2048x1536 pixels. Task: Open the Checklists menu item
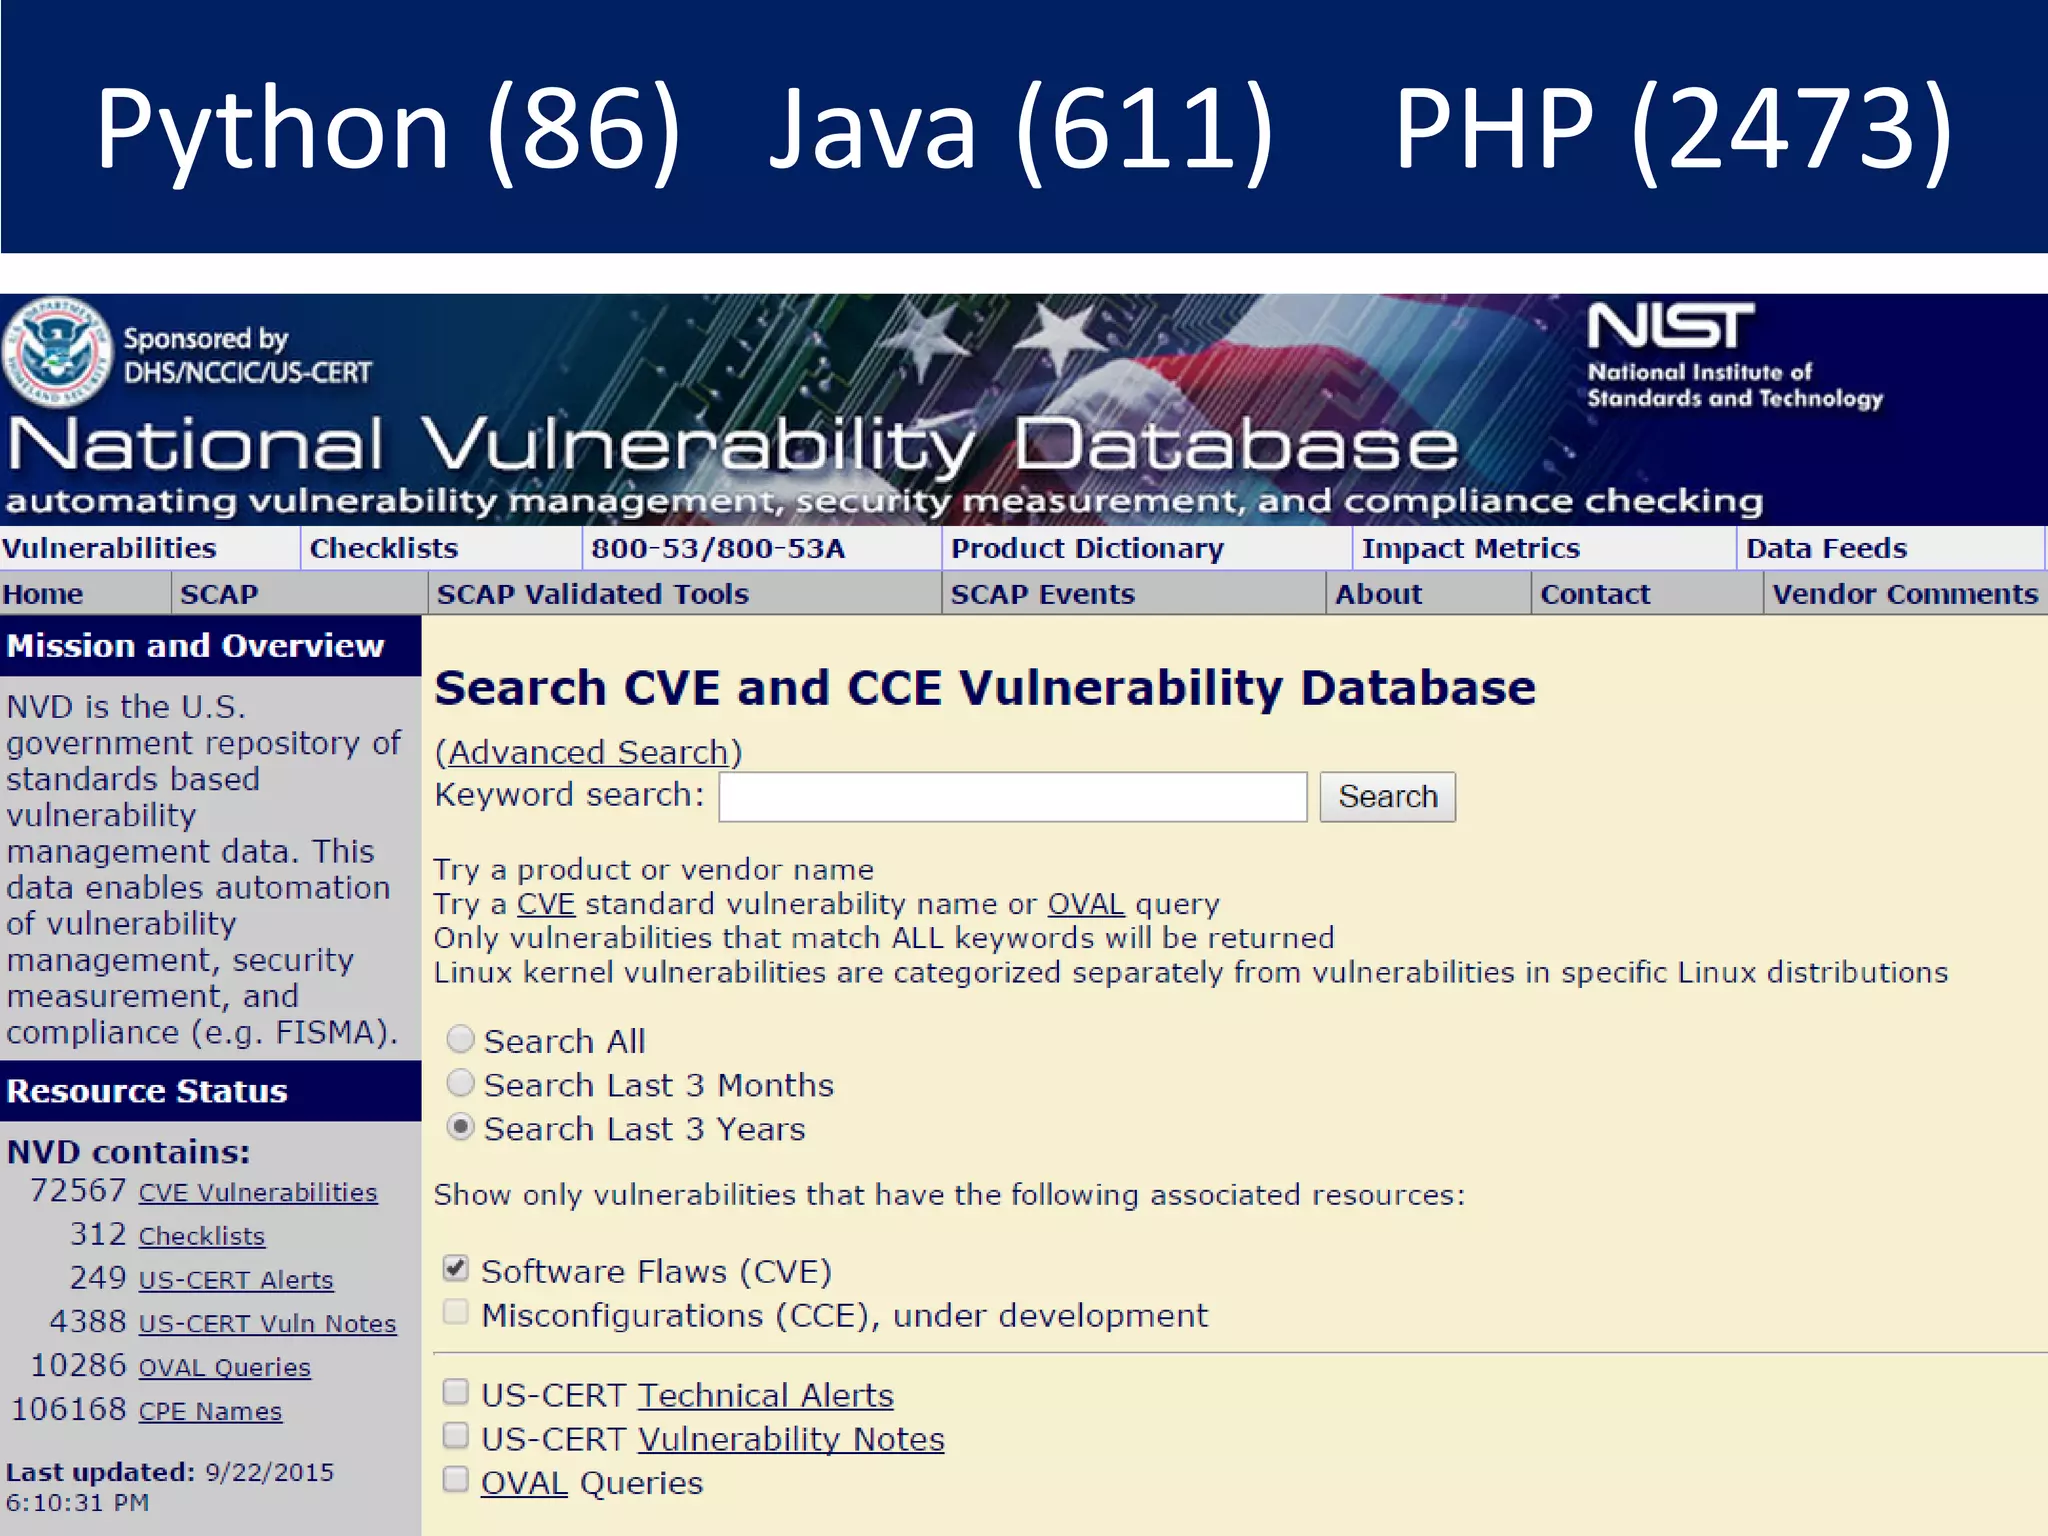[x=384, y=548]
